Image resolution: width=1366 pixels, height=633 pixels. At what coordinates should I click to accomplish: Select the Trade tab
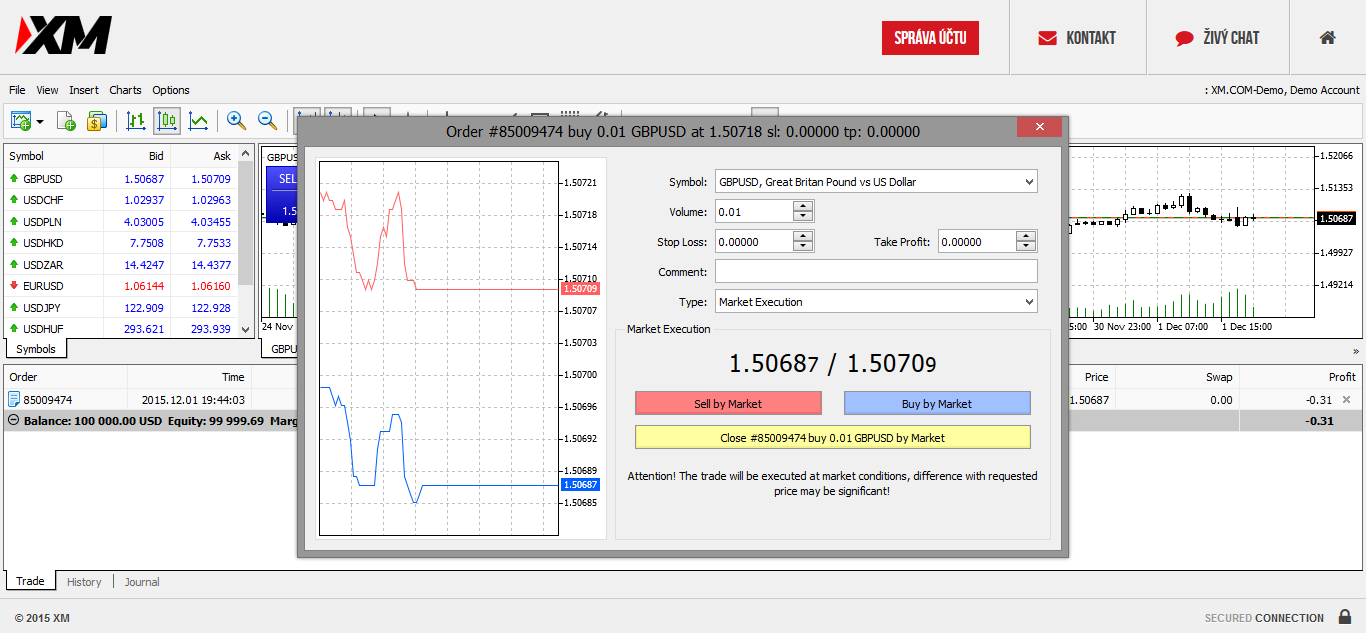pos(30,581)
